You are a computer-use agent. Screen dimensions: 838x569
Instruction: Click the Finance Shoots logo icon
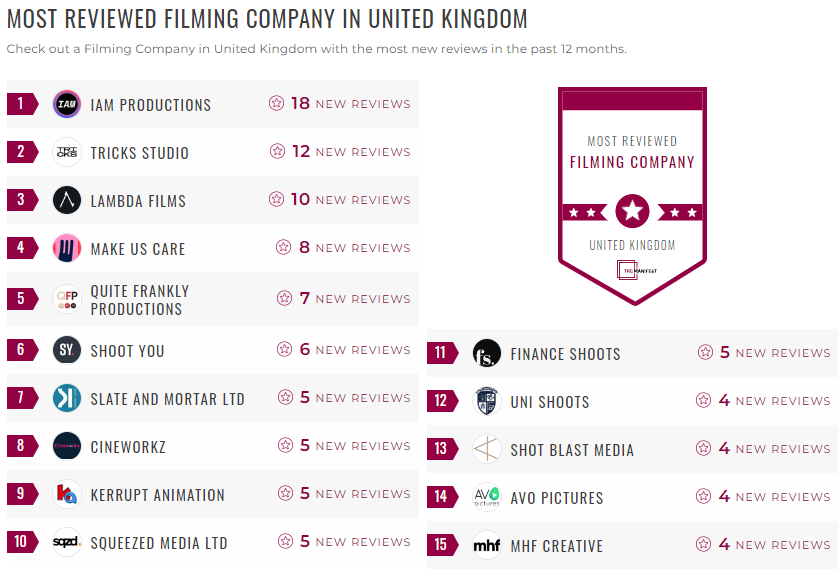(x=487, y=353)
